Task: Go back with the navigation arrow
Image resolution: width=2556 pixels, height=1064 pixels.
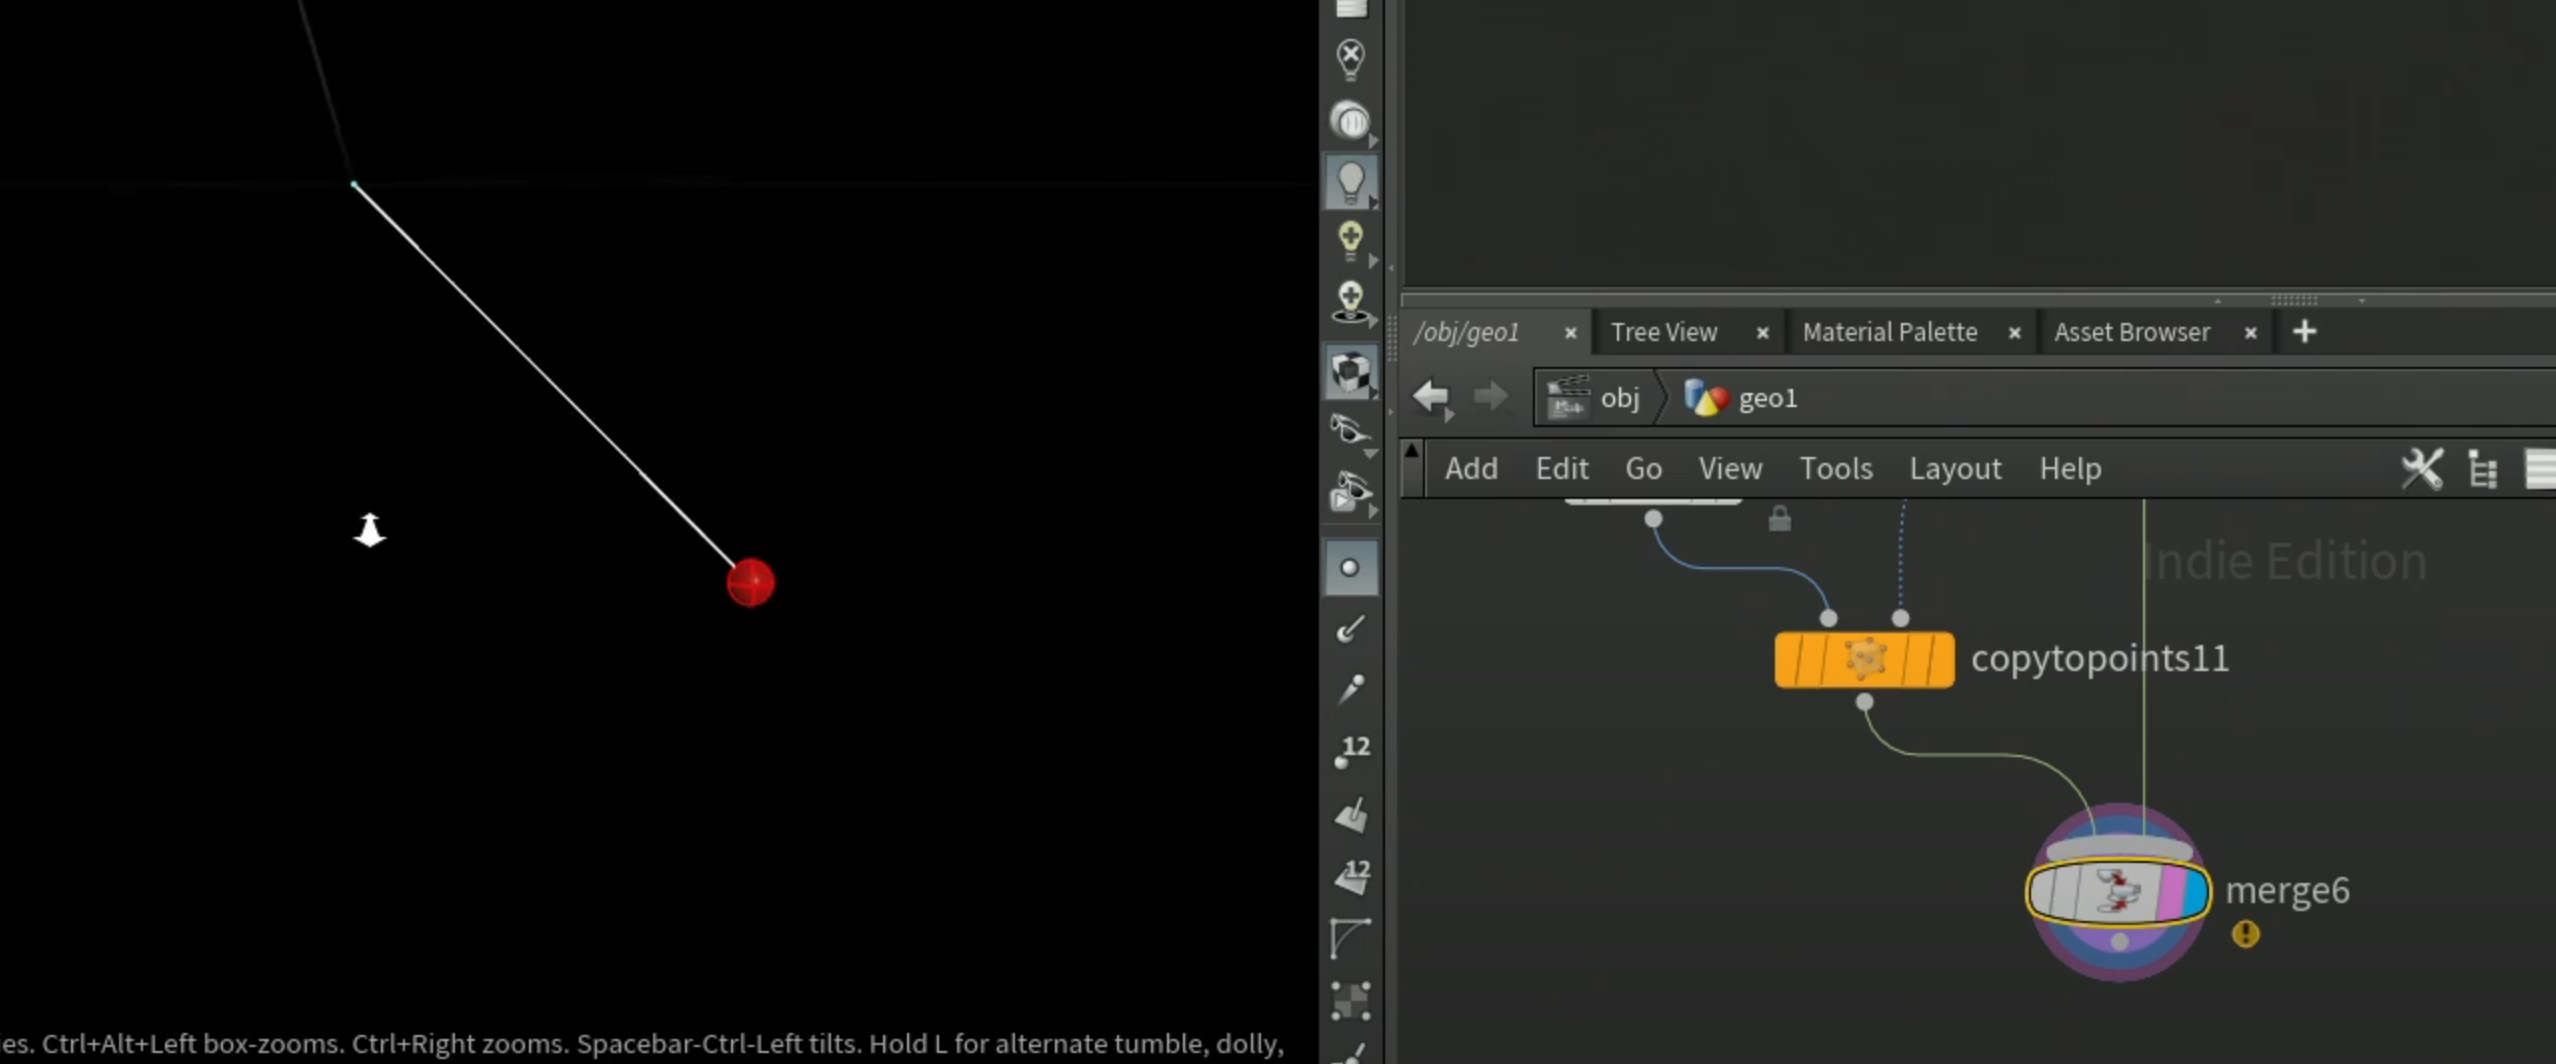Action: click(x=1431, y=396)
